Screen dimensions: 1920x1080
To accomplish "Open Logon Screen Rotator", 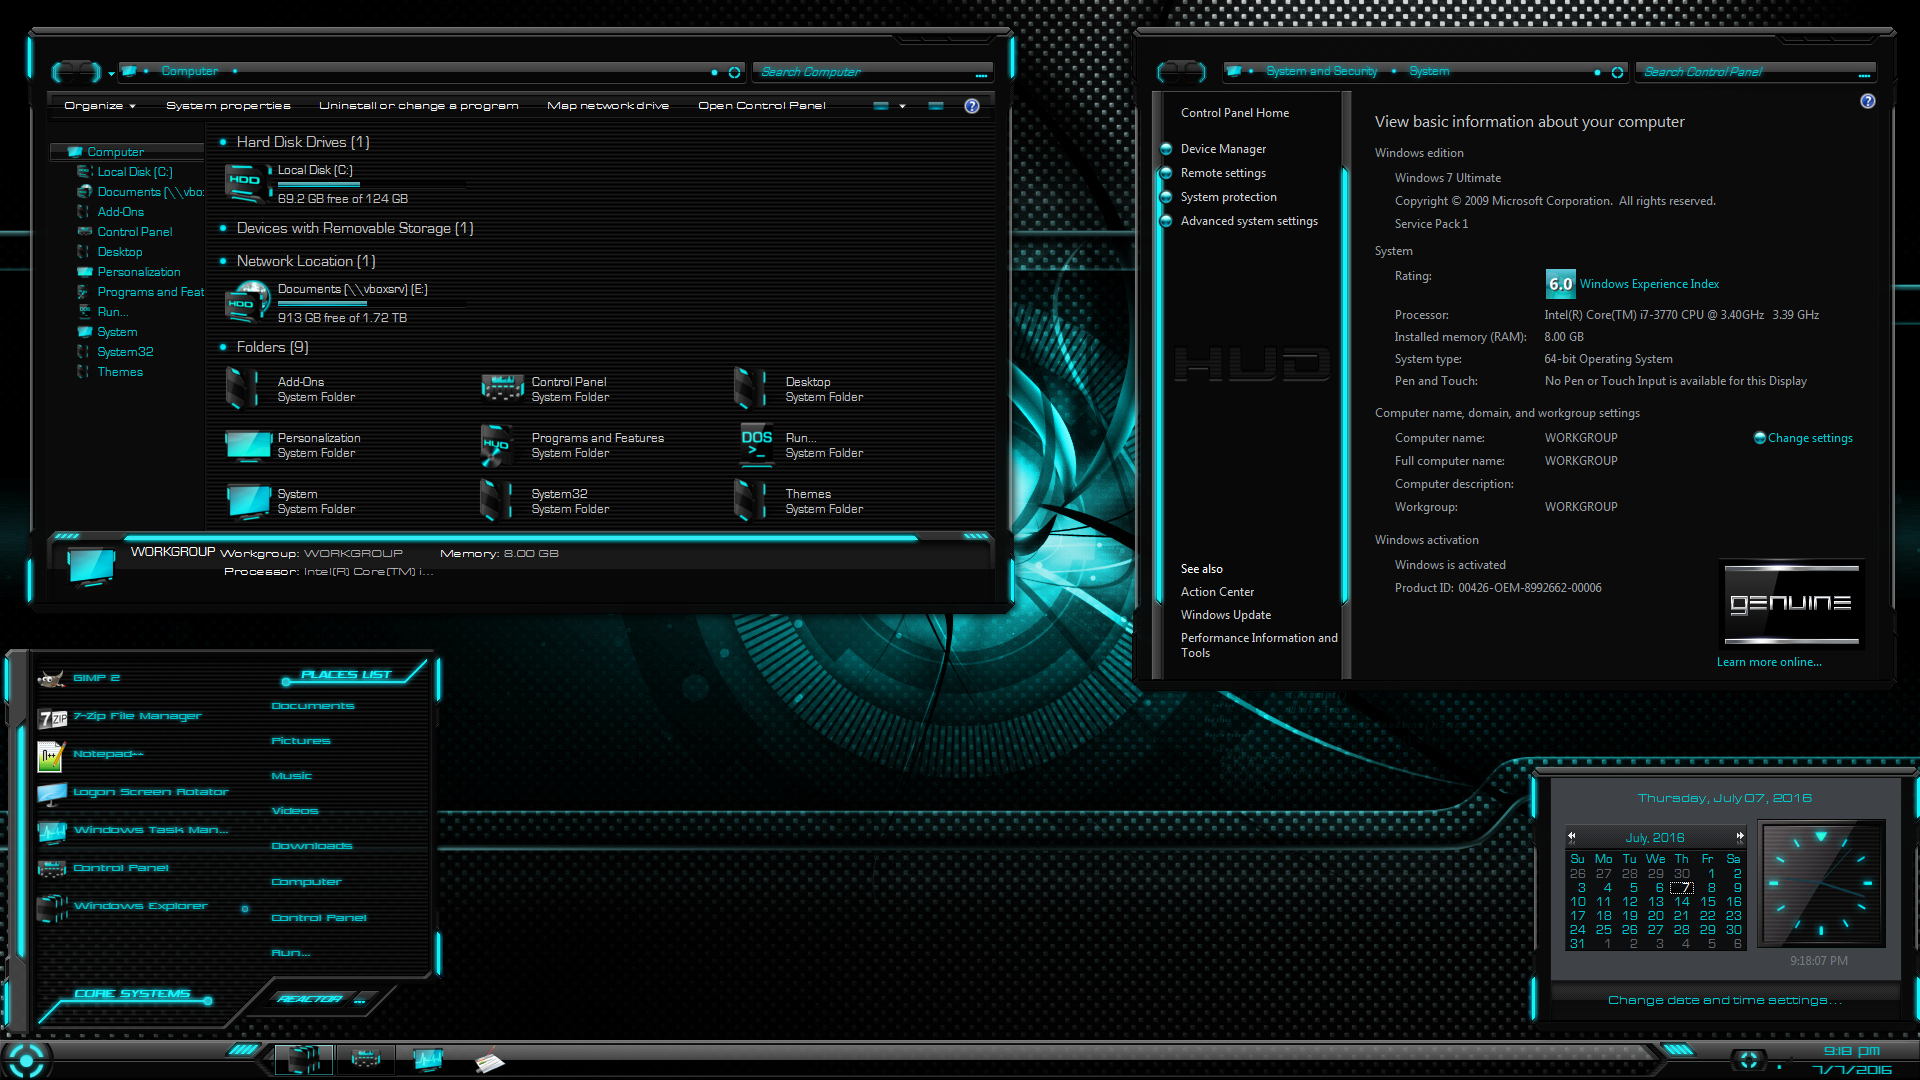I will [x=148, y=791].
